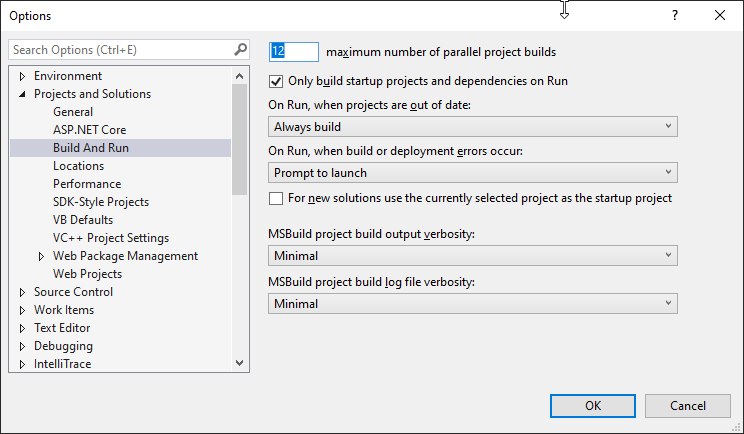The height and width of the screenshot is (434, 744).
Task: Open MSBuild log file verbosity dropdown
Action: pyautogui.click(x=473, y=304)
